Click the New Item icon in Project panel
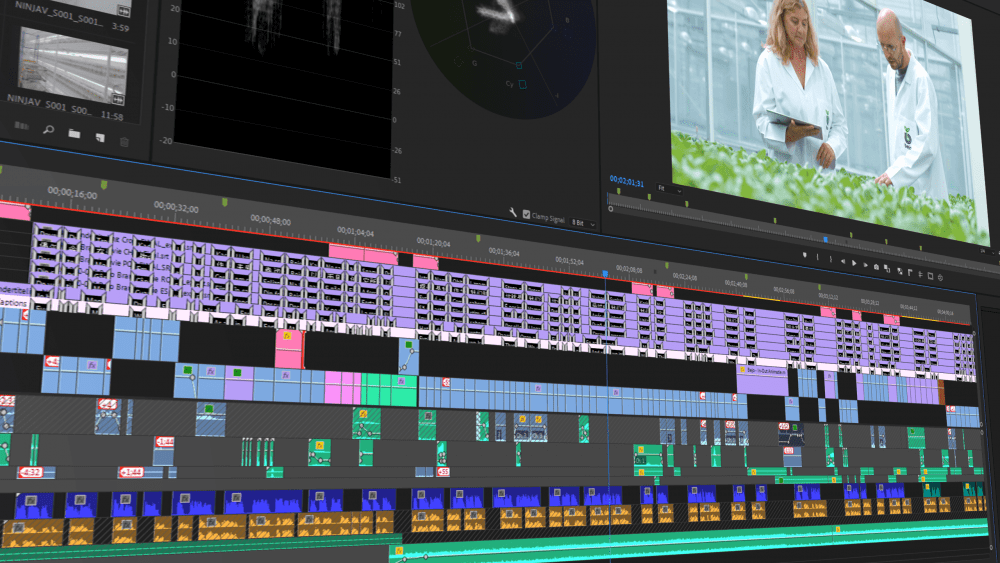 pos(101,138)
